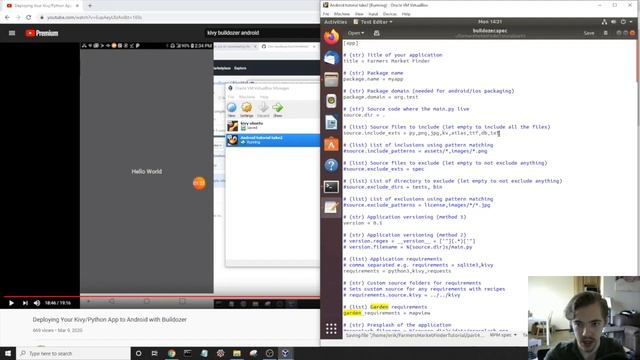This screenshot has height=360, width=640.
Task: Close the Deploying Your Kivy/Python tab
Action: tap(77, 6)
